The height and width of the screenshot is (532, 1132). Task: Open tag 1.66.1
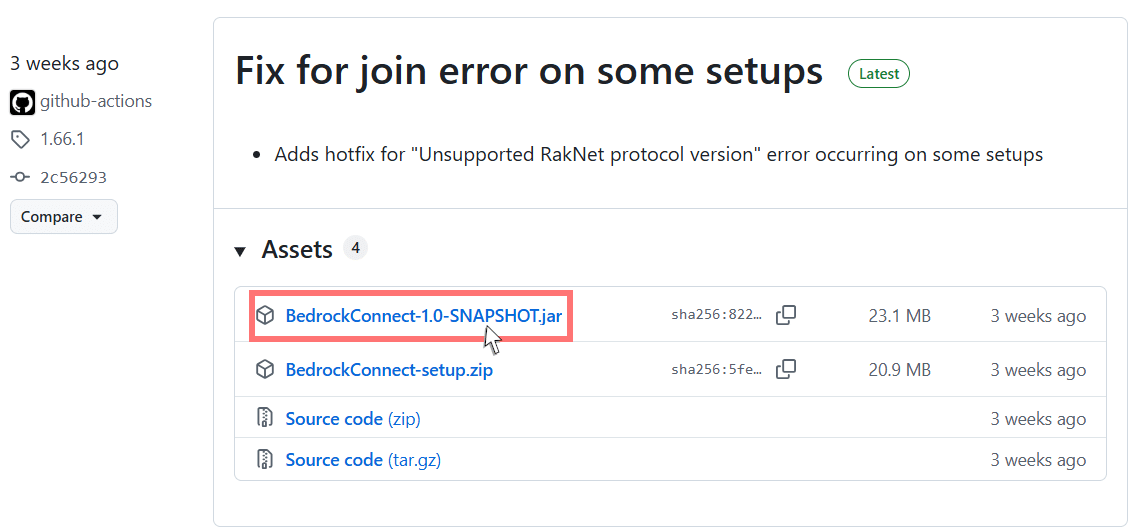point(62,139)
